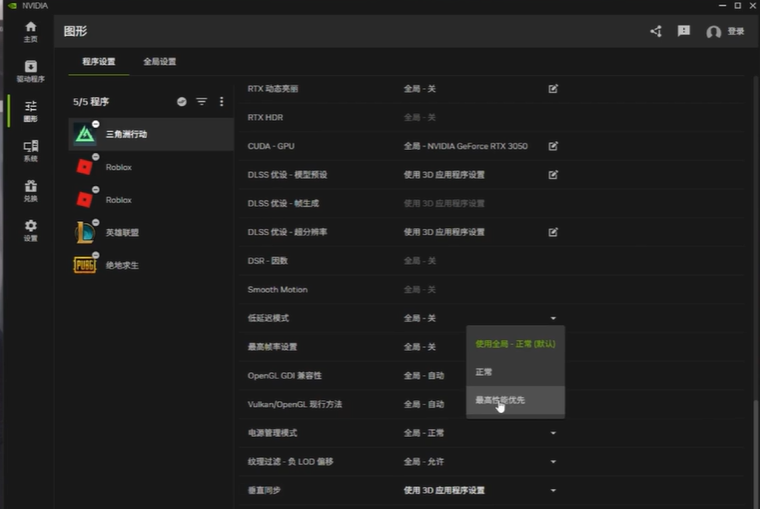Image resolution: width=760 pixels, height=509 pixels.
Task: Click the share icon in the top bar
Action: click(x=656, y=32)
